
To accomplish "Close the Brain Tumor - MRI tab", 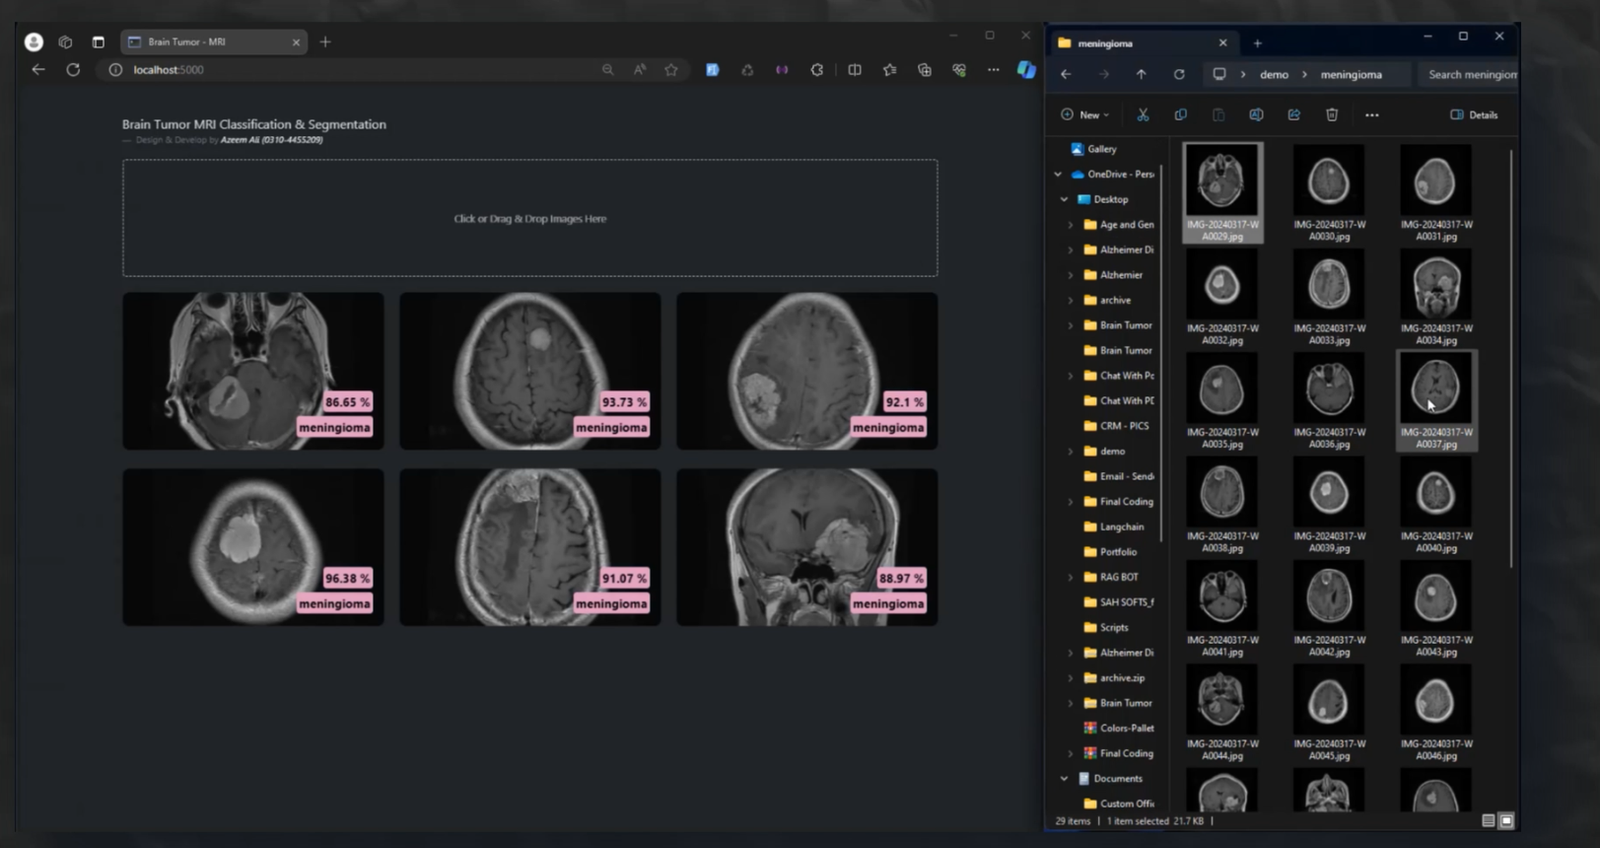I will (x=296, y=42).
